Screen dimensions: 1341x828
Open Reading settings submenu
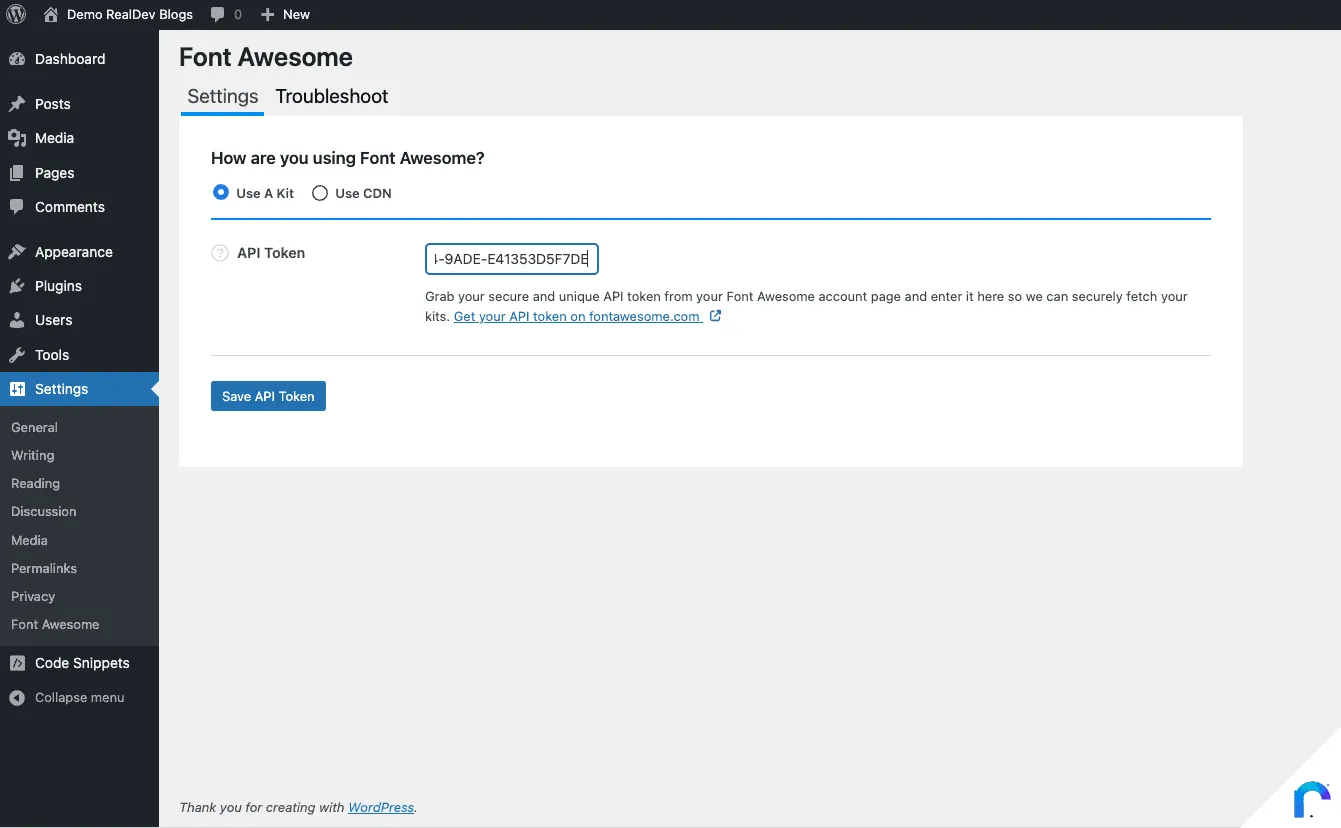[x=35, y=483]
